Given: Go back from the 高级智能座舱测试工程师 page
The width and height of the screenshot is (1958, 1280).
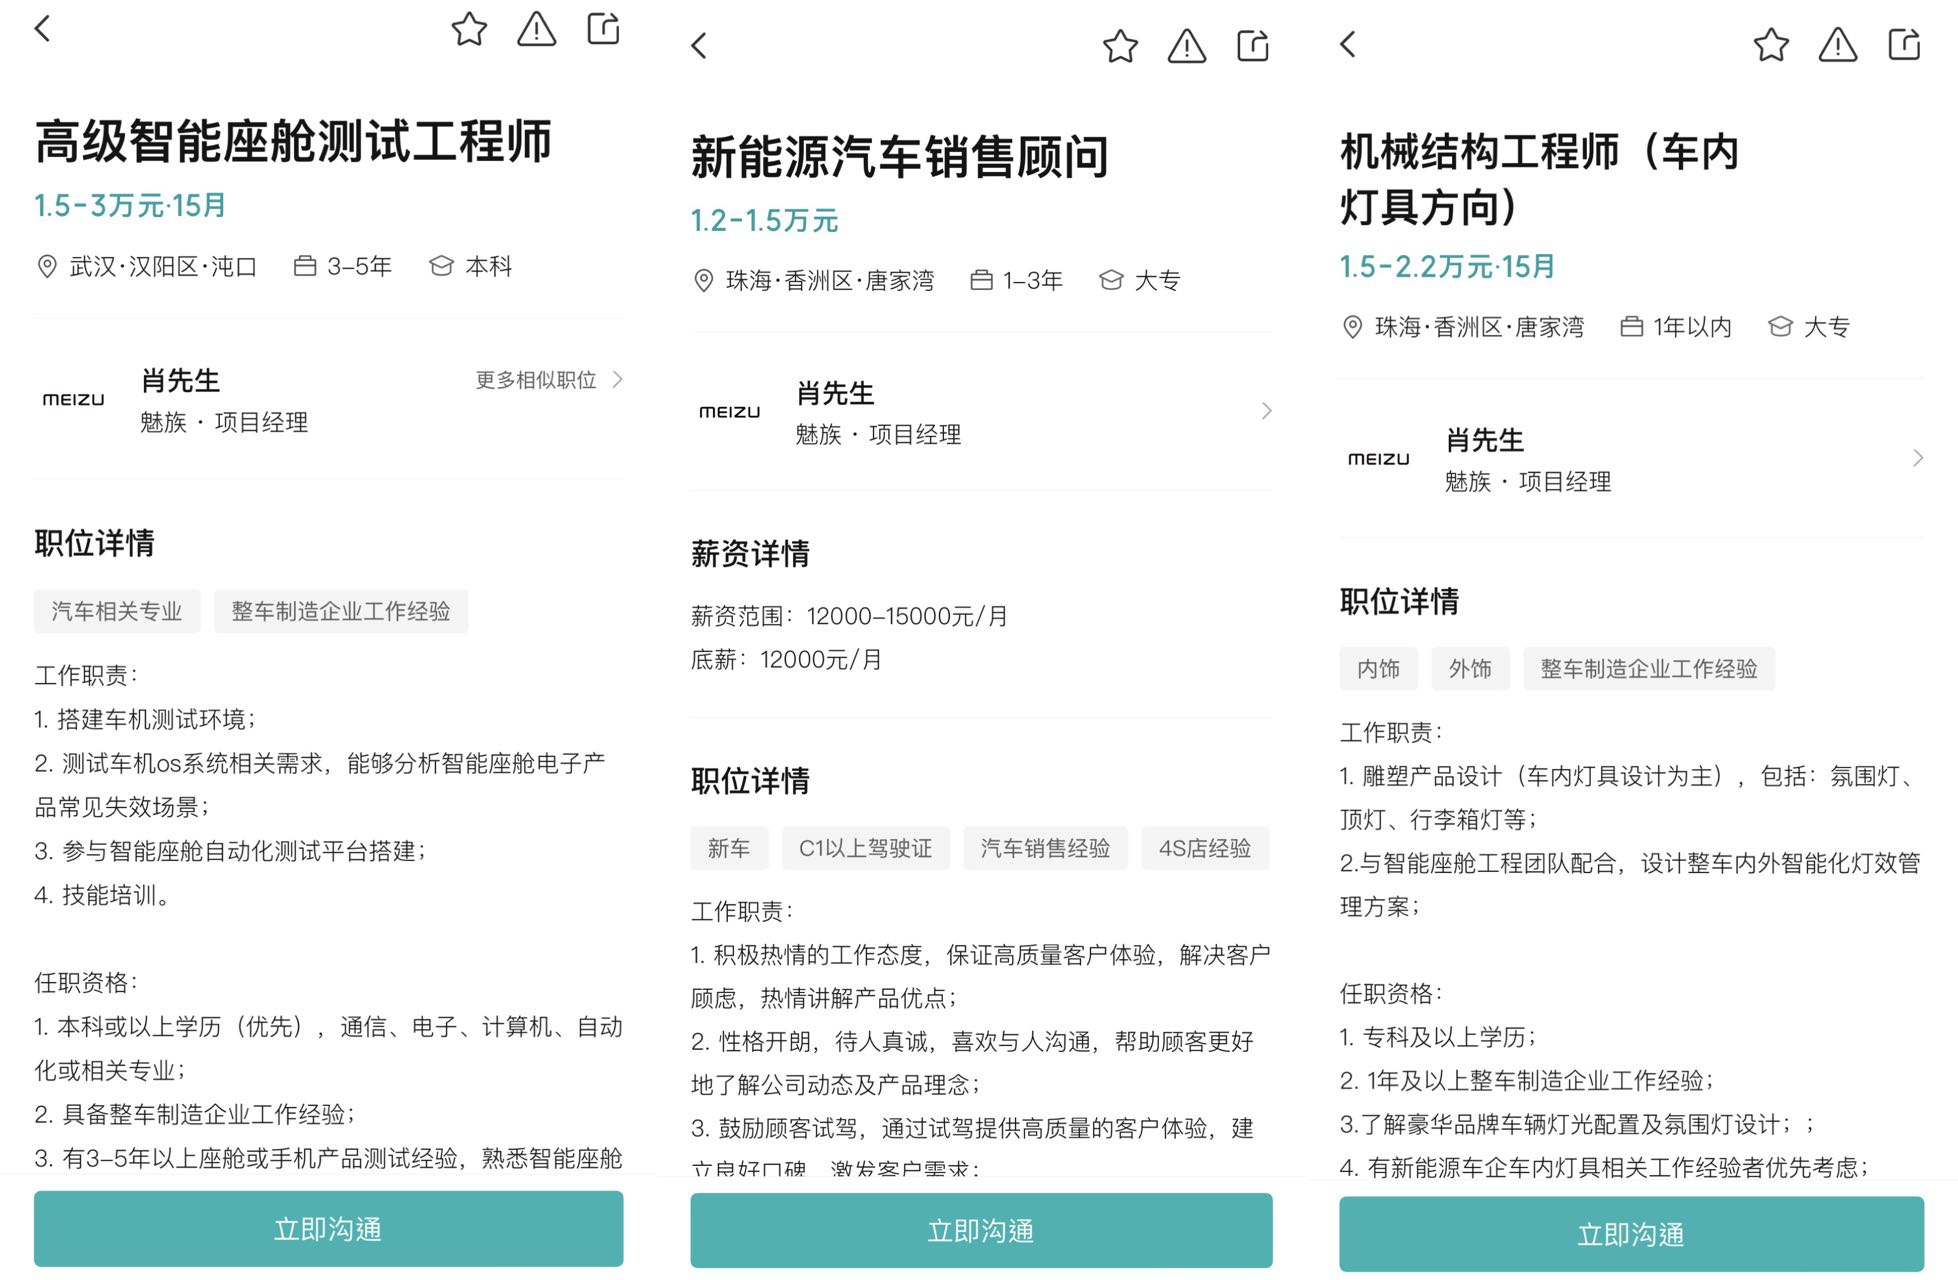Looking at the screenshot, I should click(42, 28).
